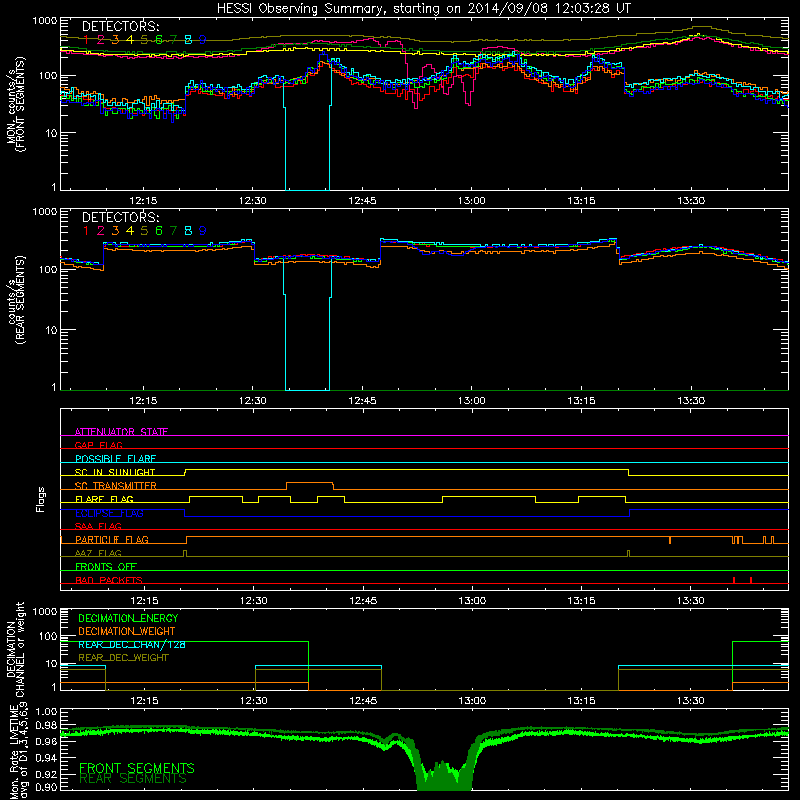800x800 pixels.
Task: Select detector 1 in the rear segments legend
Action: coord(86,231)
